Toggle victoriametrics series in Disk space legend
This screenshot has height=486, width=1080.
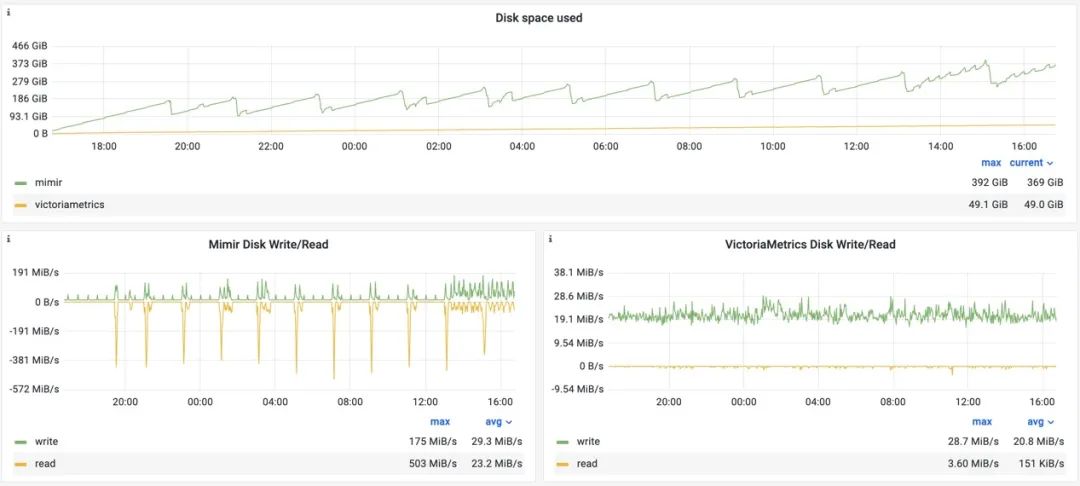tap(70, 204)
